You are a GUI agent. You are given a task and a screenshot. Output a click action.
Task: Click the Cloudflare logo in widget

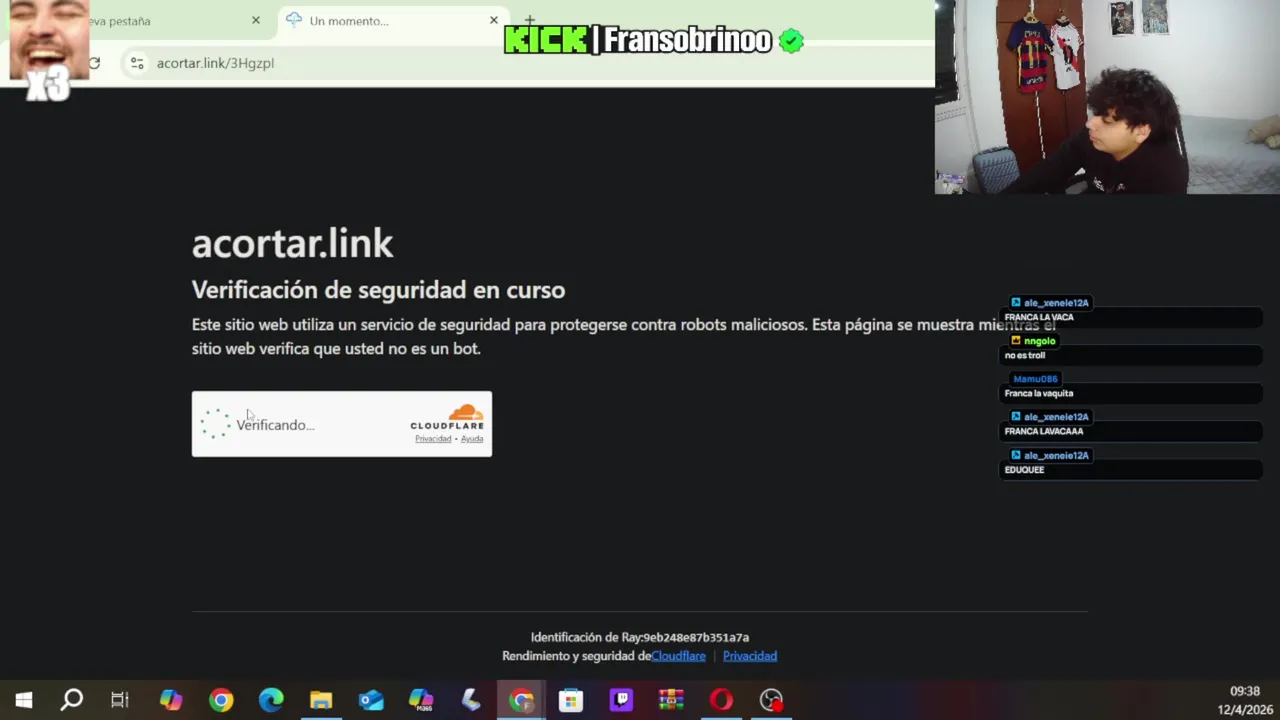click(x=447, y=417)
